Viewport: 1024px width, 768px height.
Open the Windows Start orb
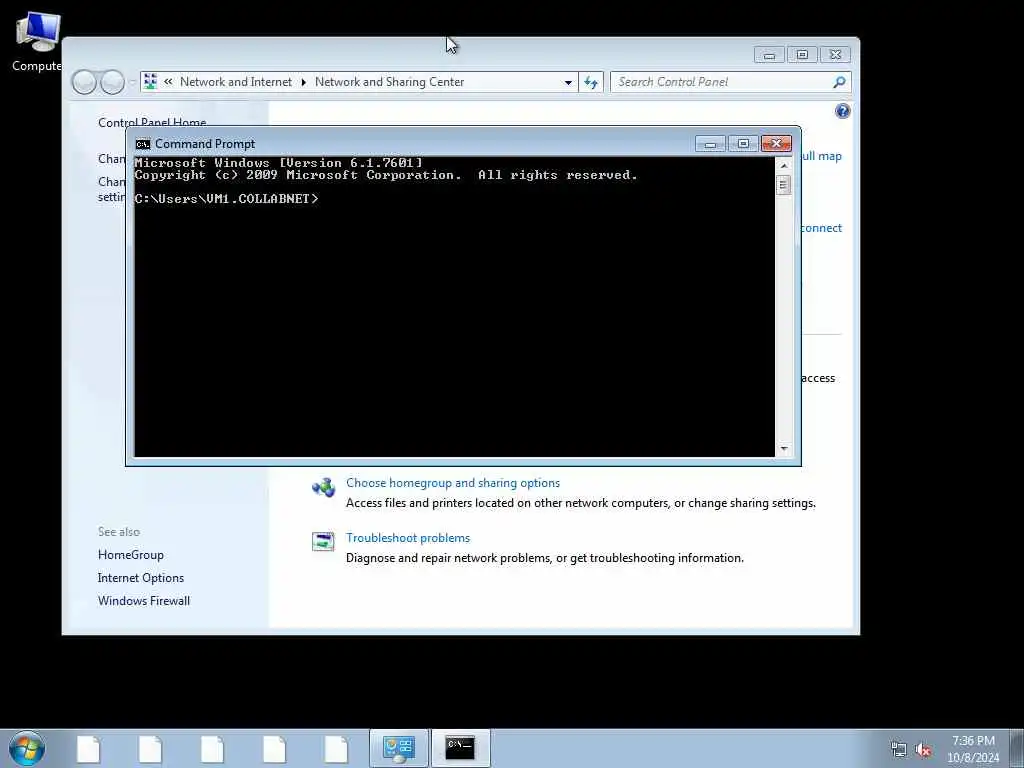[x=27, y=748]
